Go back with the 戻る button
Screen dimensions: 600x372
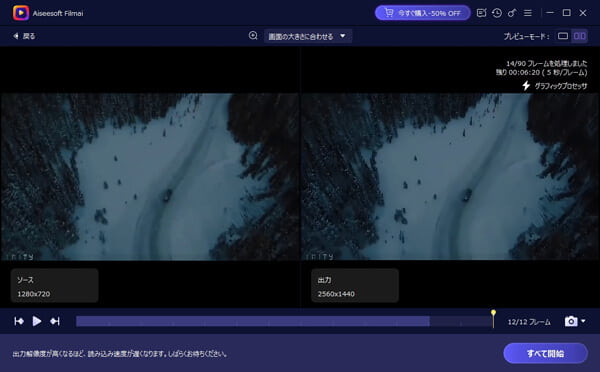coord(24,36)
